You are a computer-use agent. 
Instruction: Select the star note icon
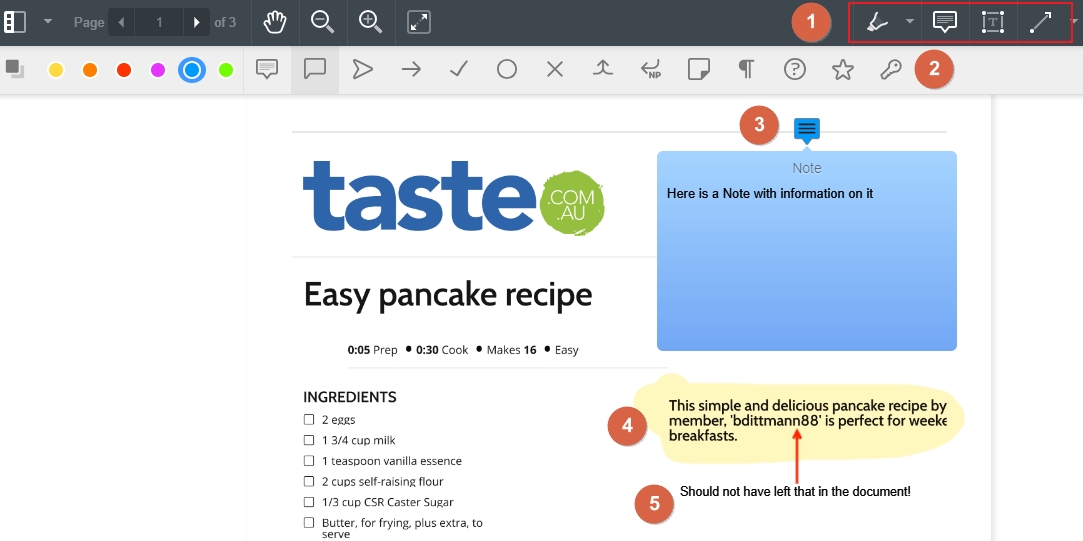[x=843, y=69]
